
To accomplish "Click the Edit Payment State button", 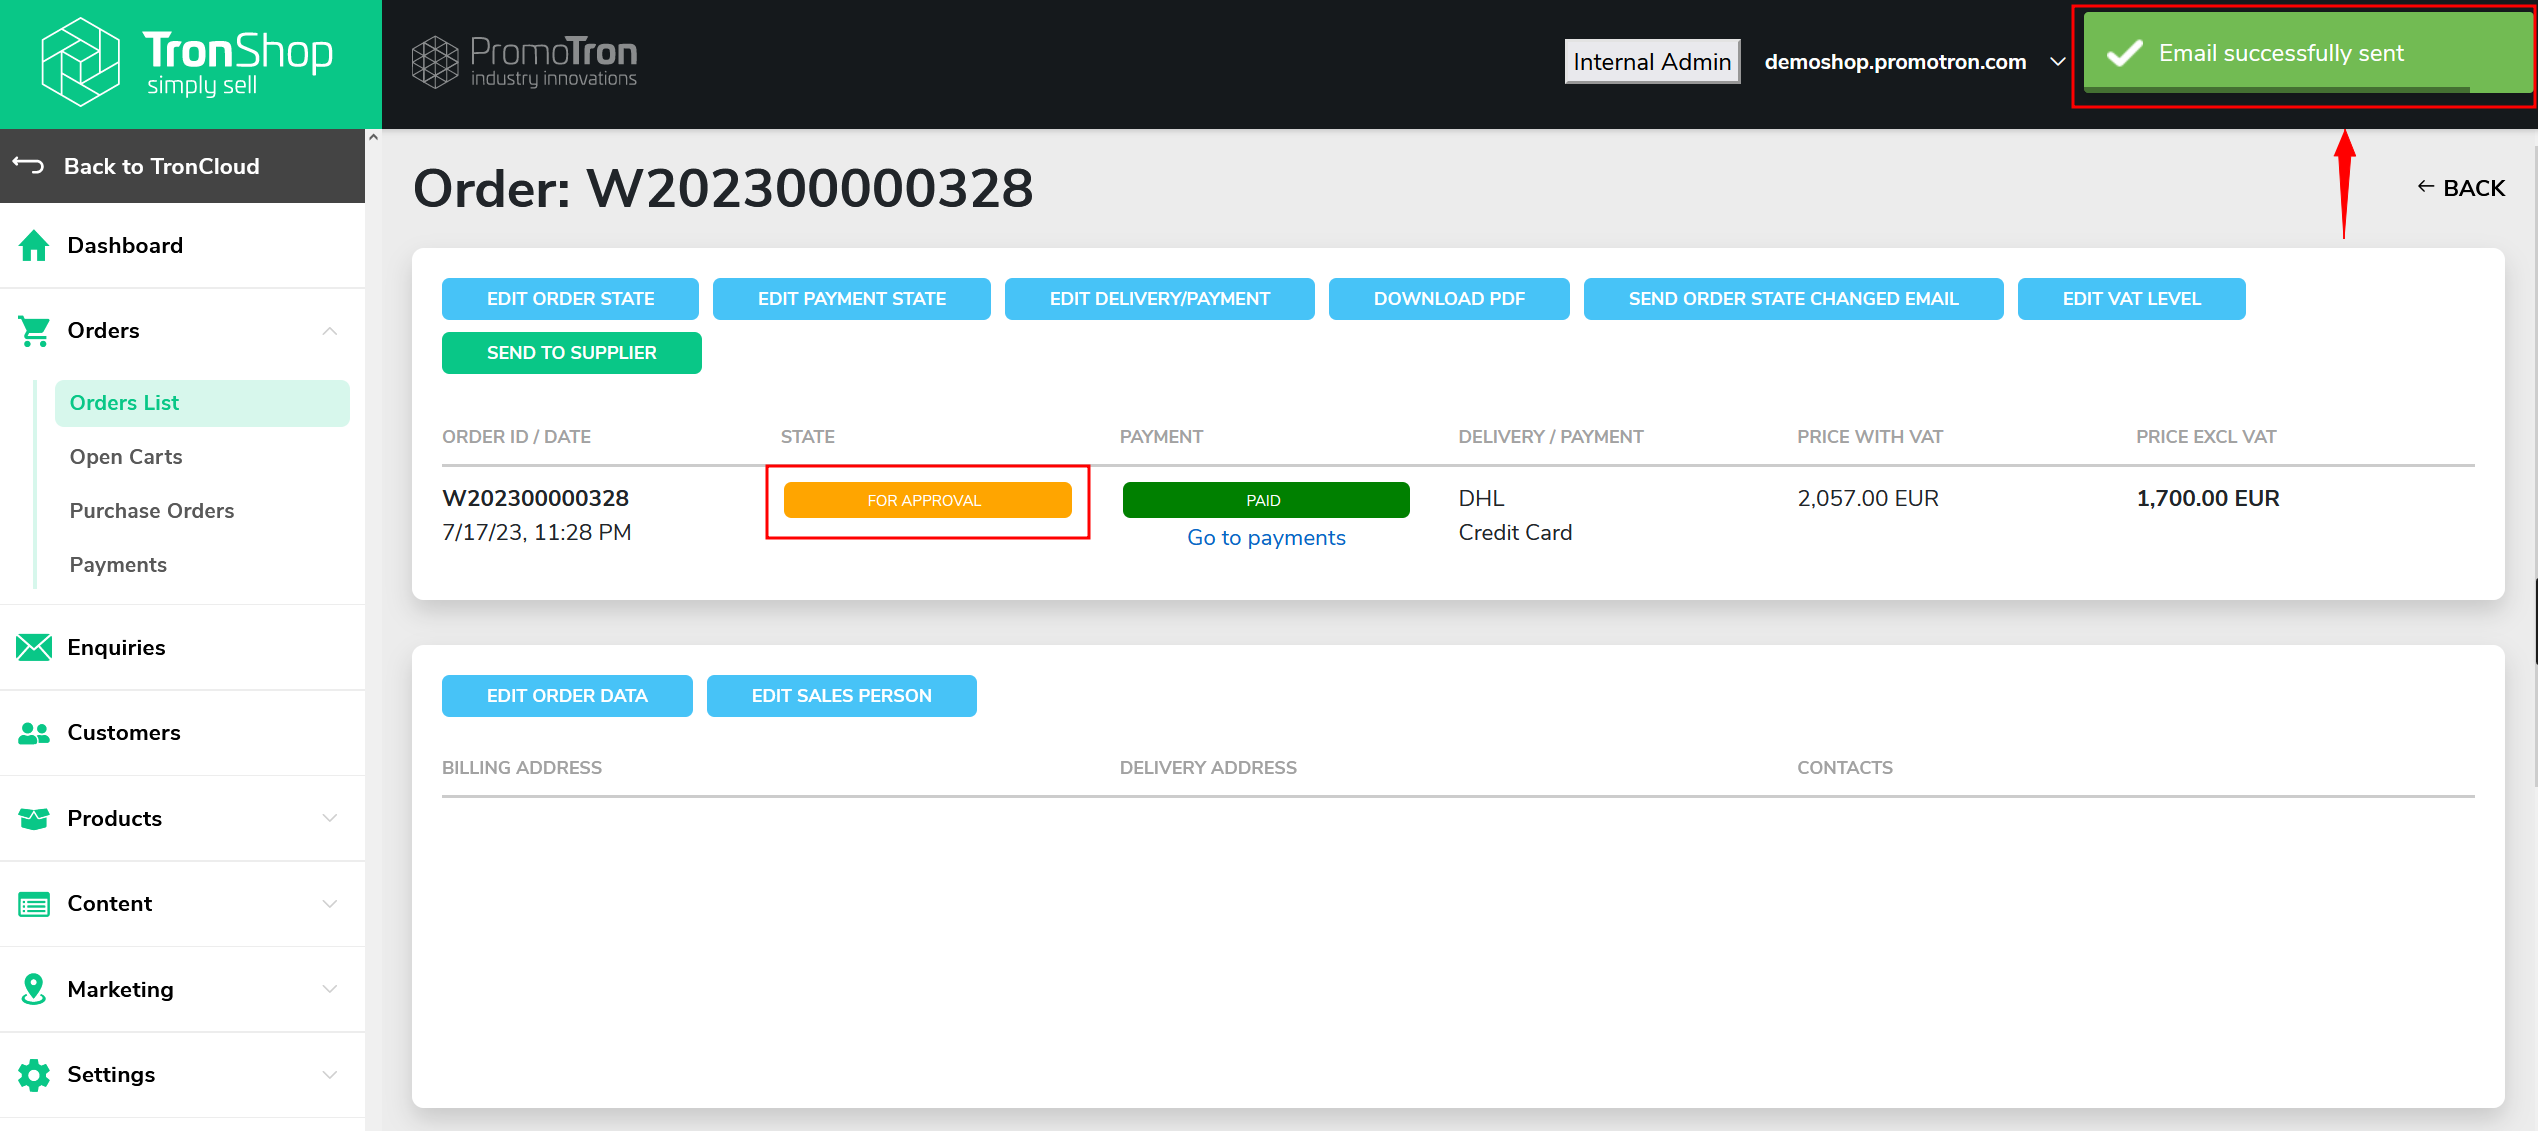I will [852, 299].
